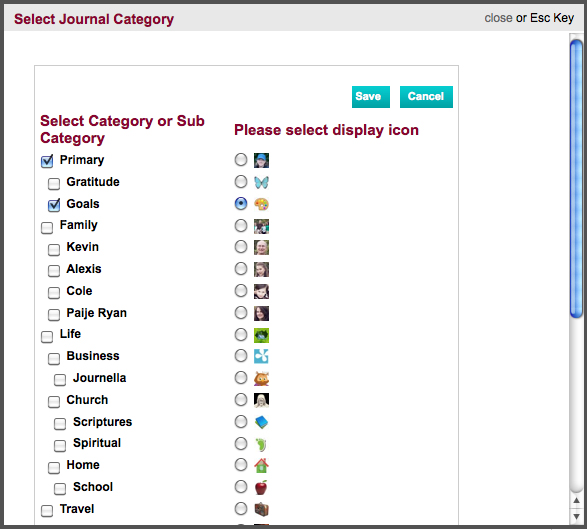This screenshot has height=530, width=587.
Task: Choose the radio button for Kevin's photo icon
Action: pyautogui.click(x=241, y=247)
